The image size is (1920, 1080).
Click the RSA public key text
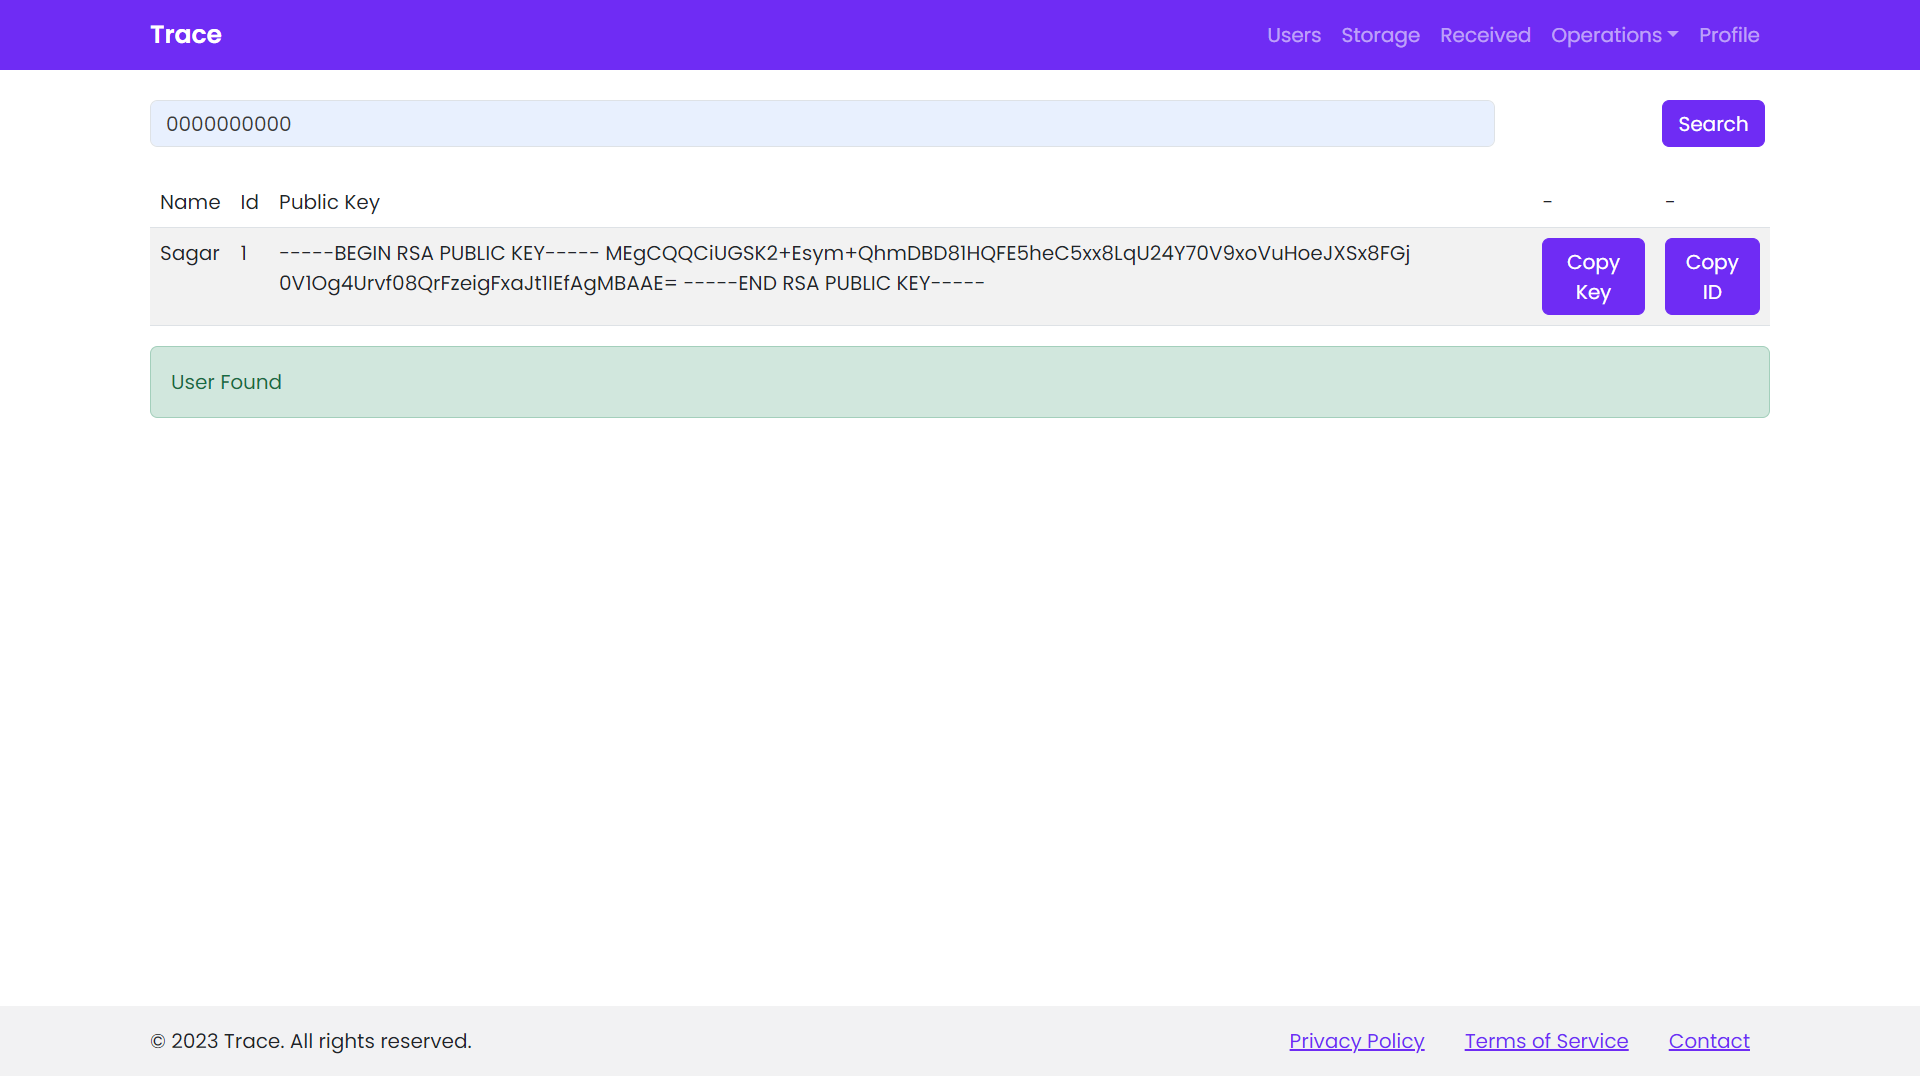pyautogui.click(x=843, y=268)
